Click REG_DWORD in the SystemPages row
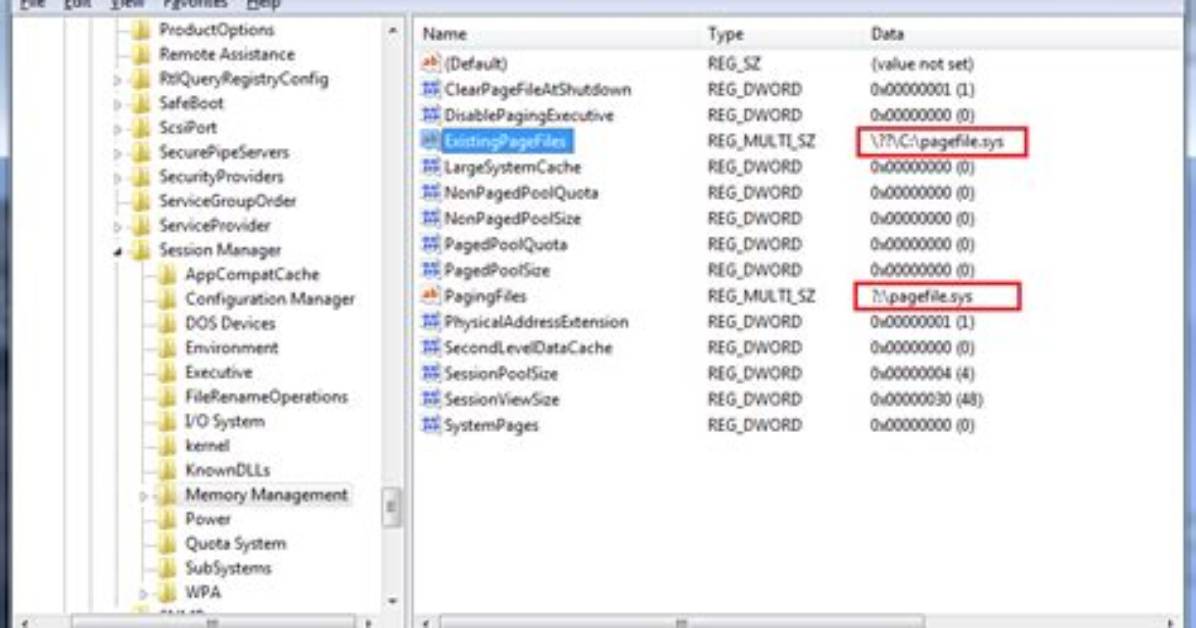The height and width of the screenshot is (628, 1196). (754, 425)
